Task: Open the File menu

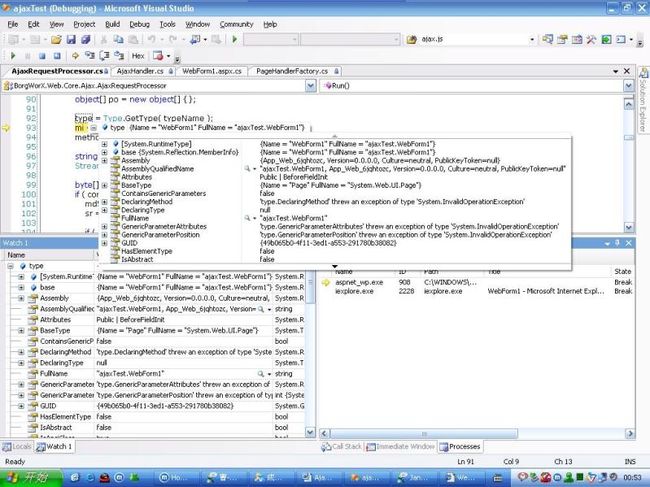Action: [x=12, y=24]
